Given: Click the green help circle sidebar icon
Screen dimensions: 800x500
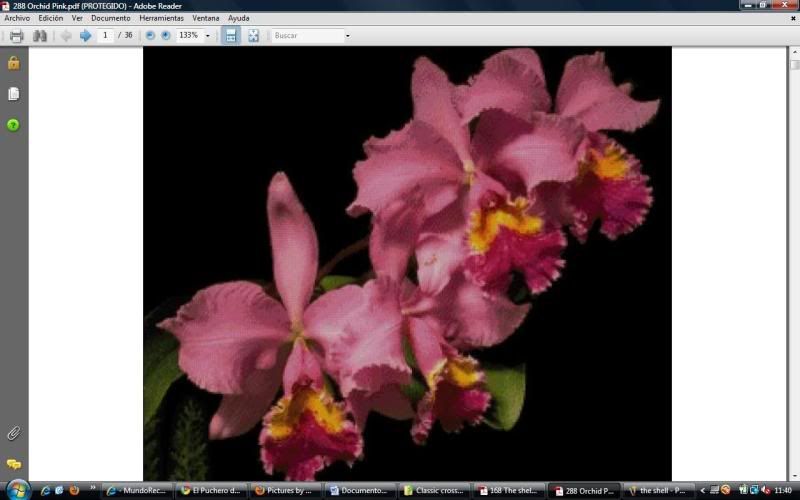Looking at the screenshot, I should (x=13, y=124).
